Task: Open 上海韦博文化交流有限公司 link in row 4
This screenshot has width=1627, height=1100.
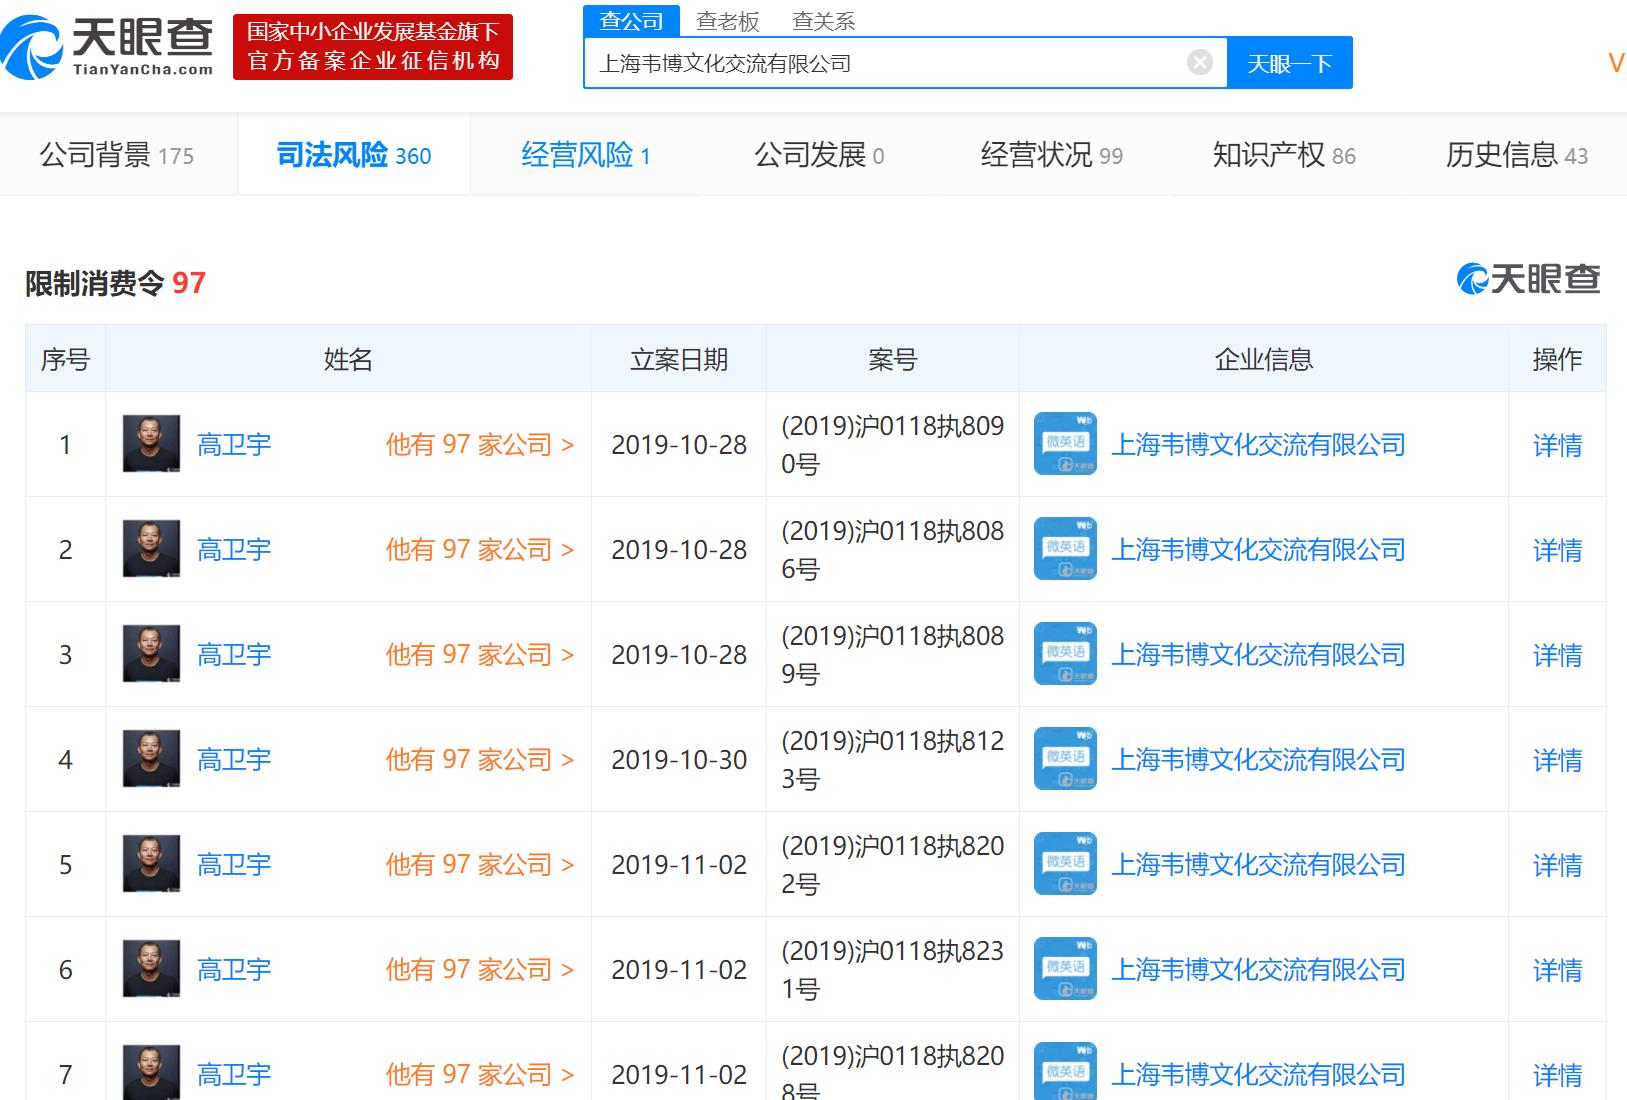Action: click(x=1259, y=760)
